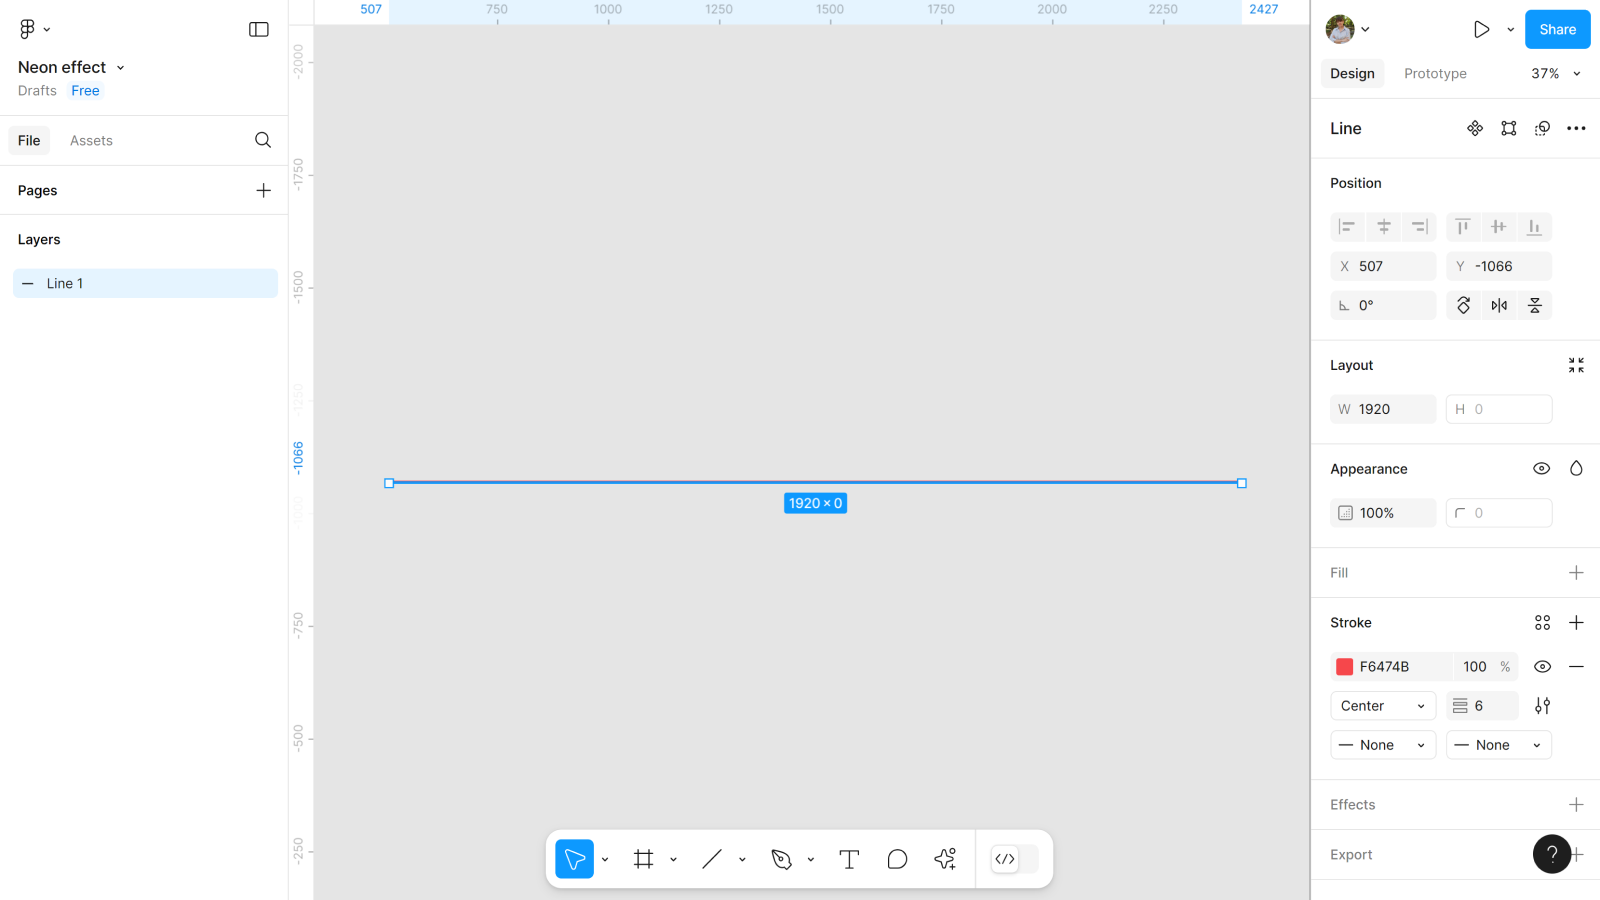This screenshot has height=900, width=1600.
Task: Toggle layer visibility in Appearance section
Action: [x=1541, y=469]
